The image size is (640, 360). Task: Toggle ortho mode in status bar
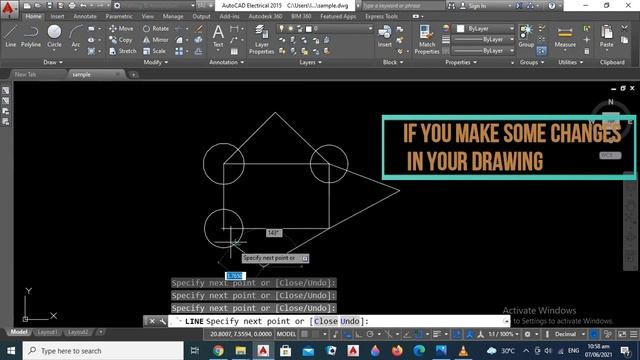[x=358, y=334]
